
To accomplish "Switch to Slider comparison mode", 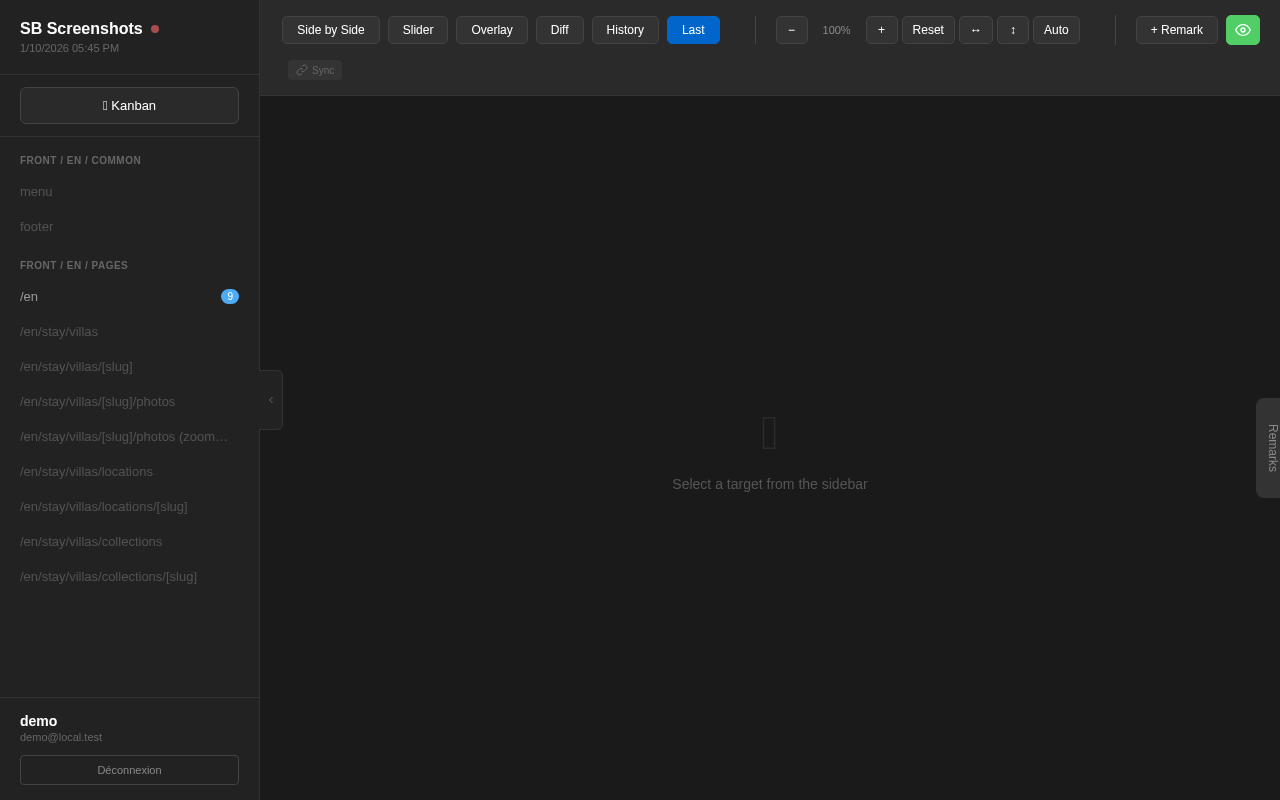I will click(418, 30).
